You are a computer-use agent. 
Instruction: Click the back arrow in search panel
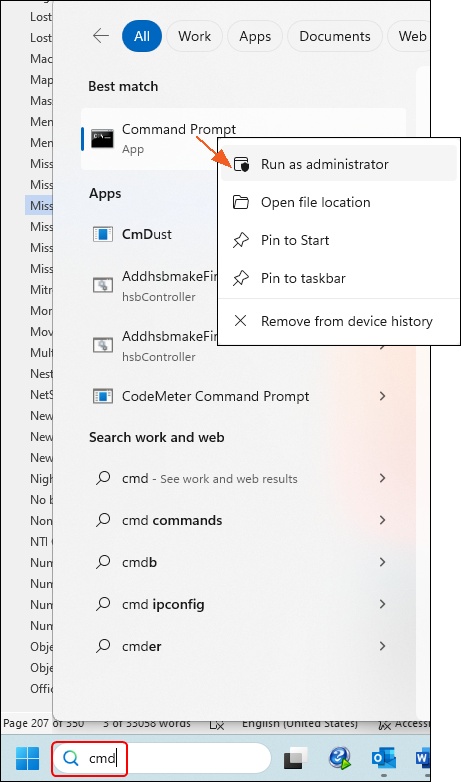tap(101, 36)
